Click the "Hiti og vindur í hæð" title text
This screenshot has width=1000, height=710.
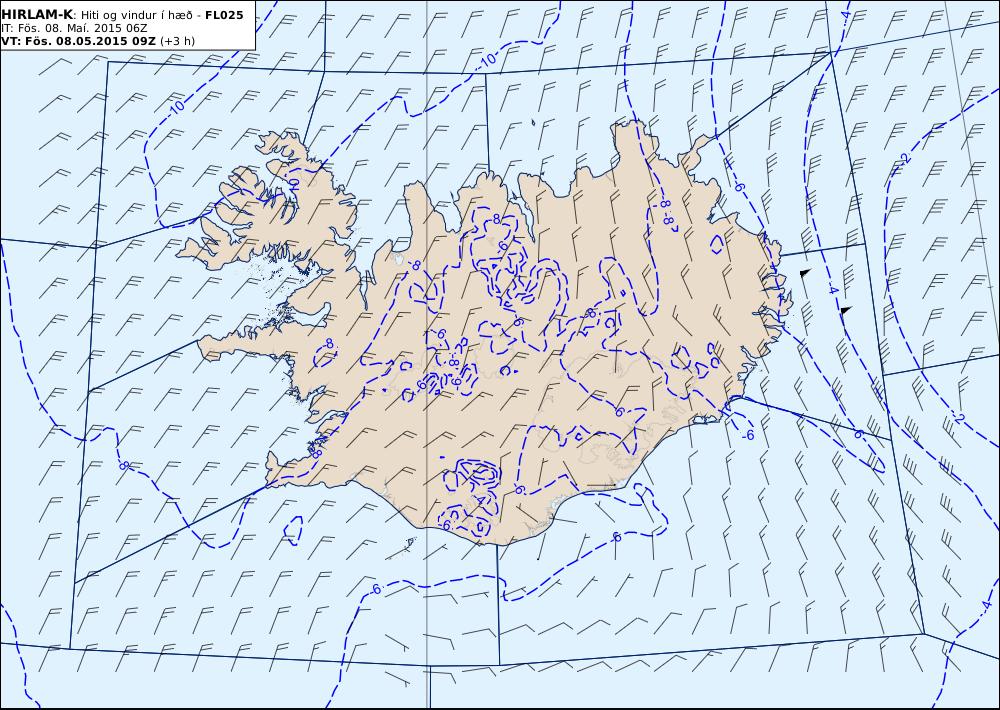(x=136, y=15)
